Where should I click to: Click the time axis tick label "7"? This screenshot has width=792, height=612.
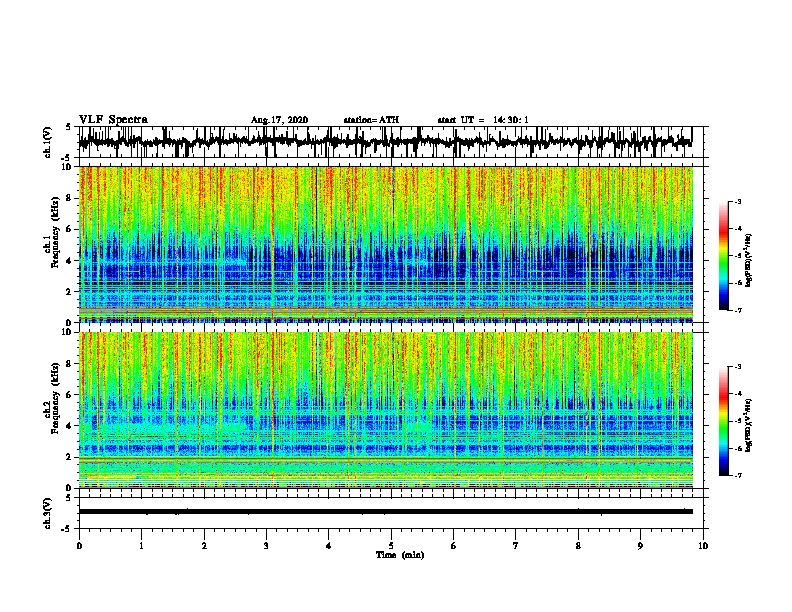516,546
